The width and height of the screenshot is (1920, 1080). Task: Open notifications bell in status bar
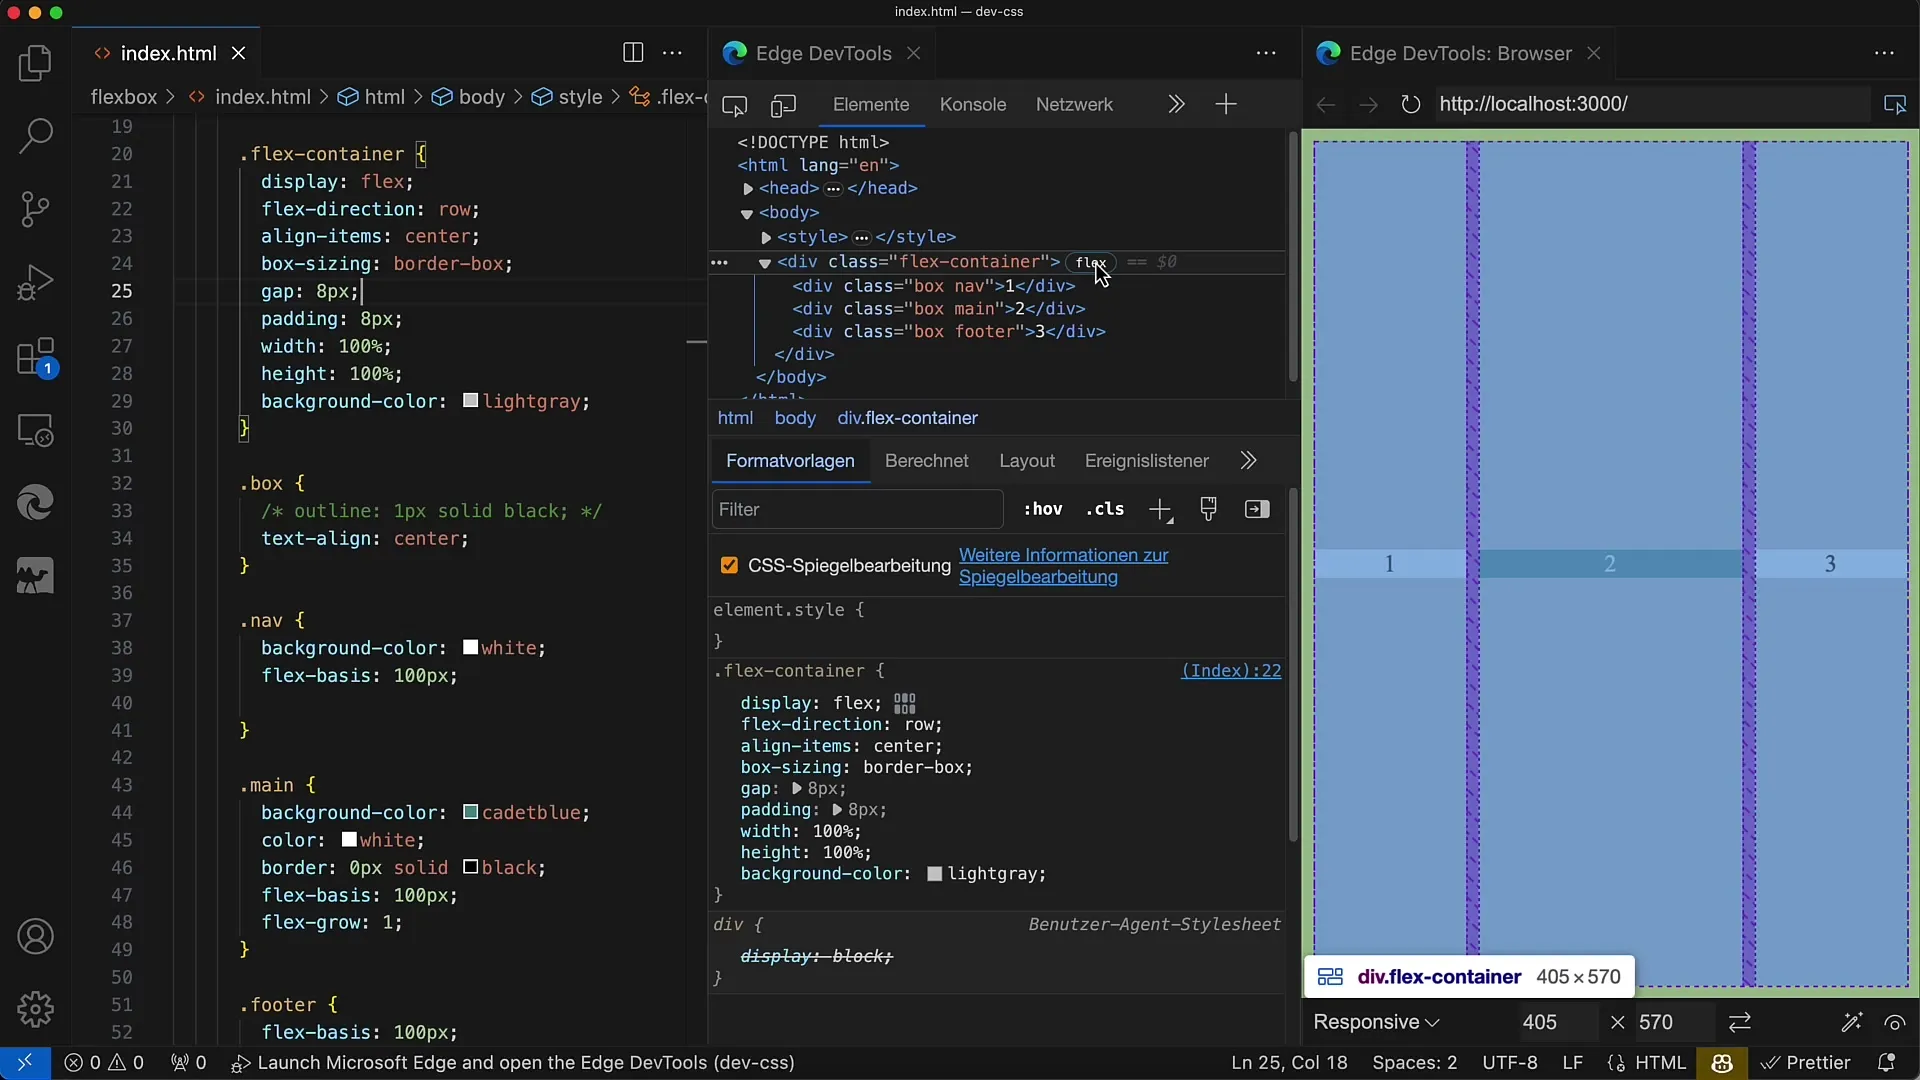[1887, 1063]
